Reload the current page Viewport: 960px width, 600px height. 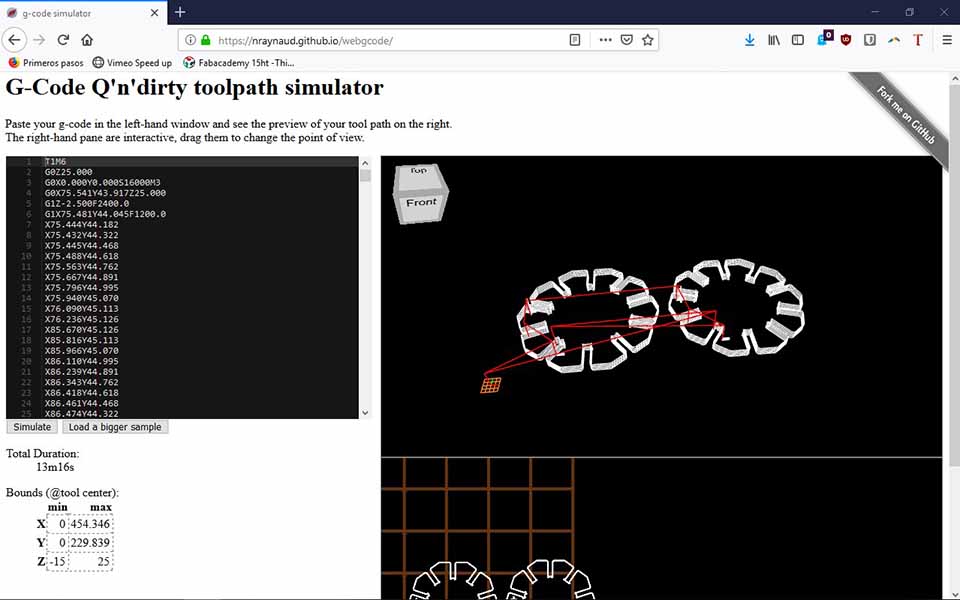pos(62,40)
